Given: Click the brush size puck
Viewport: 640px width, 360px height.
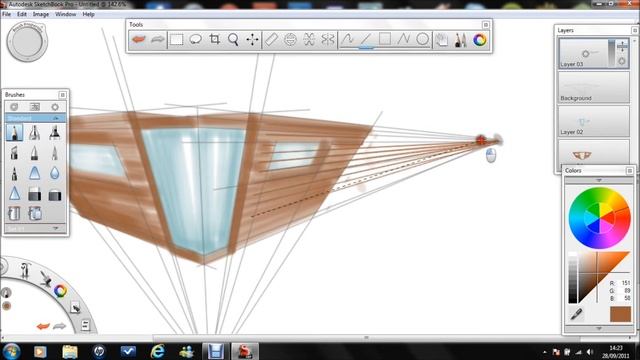Looking at the screenshot, I should tap(27, 42).
